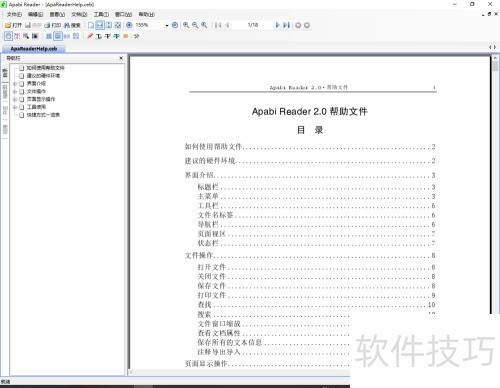Select the fit-height view icon
The width and height of the screenshot is (500, 388).
point(109,25)
